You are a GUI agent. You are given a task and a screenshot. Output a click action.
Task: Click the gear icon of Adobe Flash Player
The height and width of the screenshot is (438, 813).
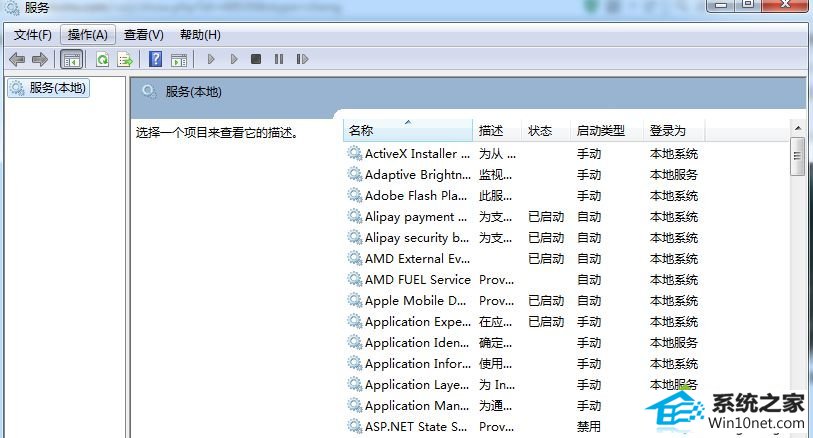[355, 195]
